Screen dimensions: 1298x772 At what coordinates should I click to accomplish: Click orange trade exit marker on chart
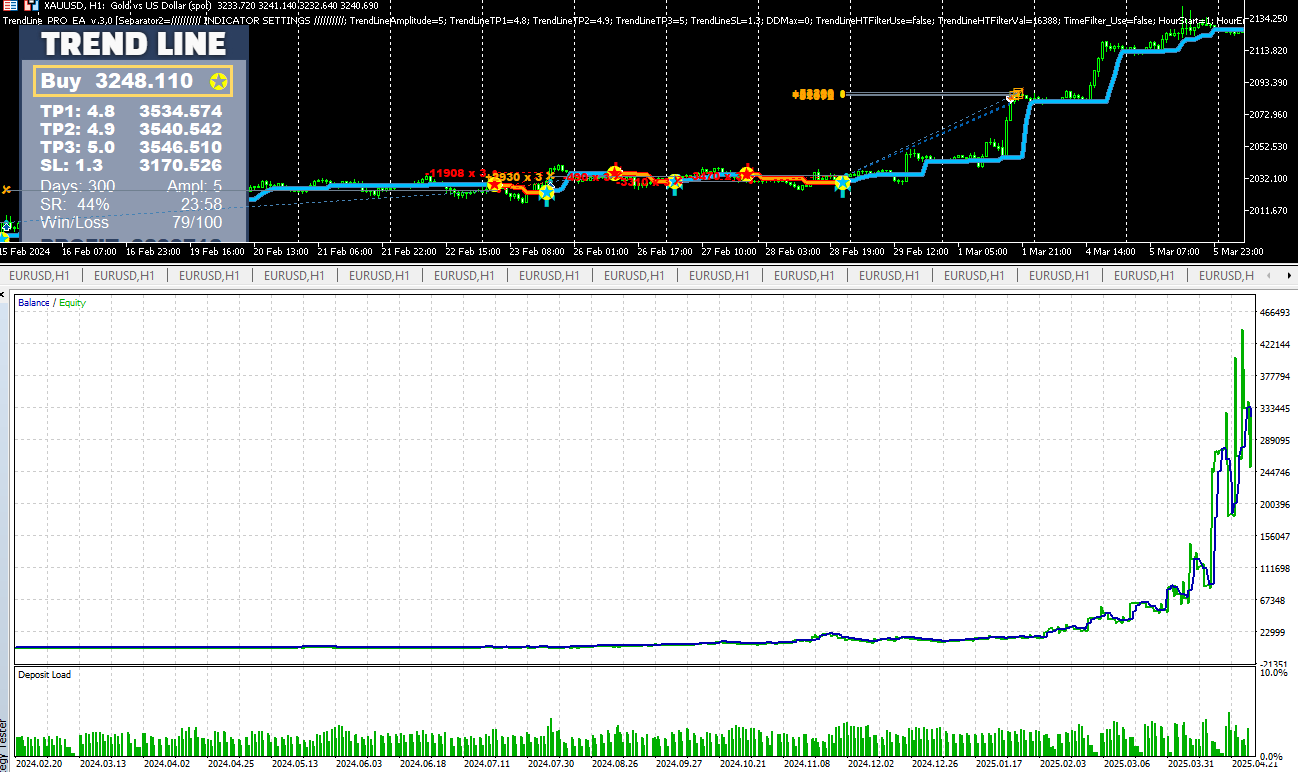pyautogui.click(x=1017, y=94)
